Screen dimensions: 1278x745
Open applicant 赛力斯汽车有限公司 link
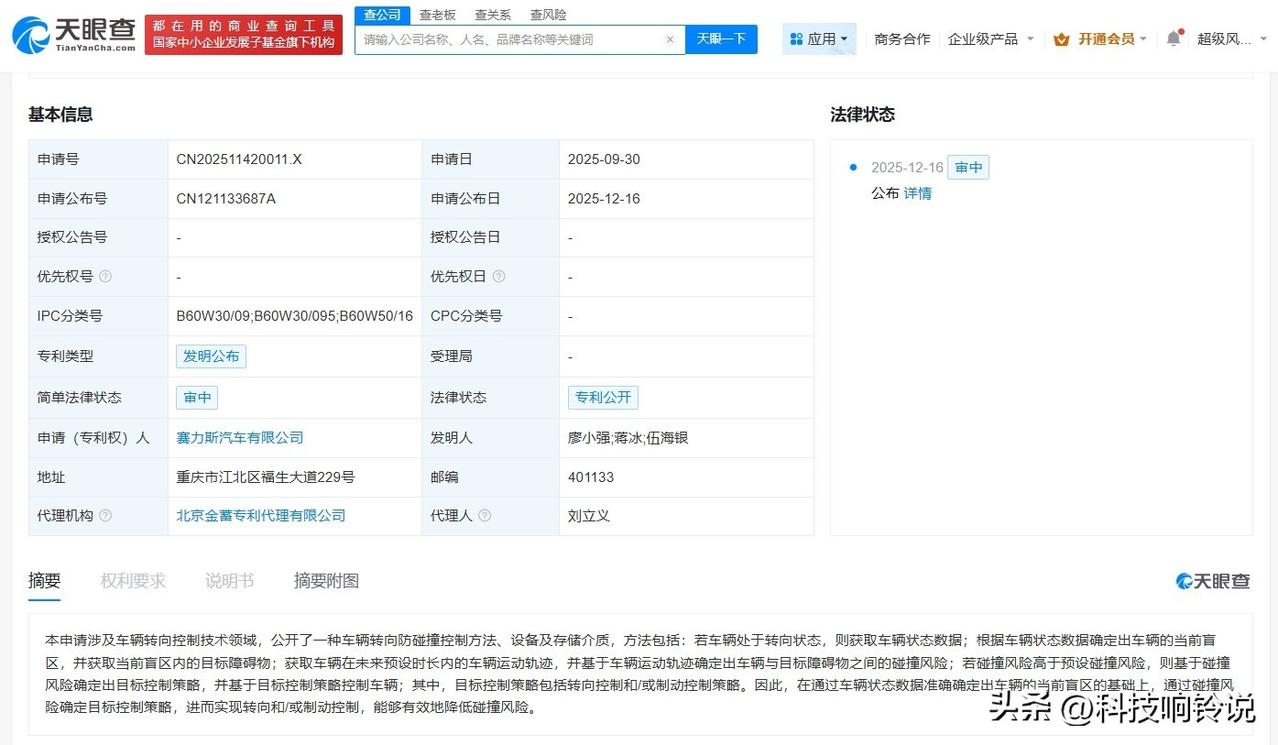[240, 437]
